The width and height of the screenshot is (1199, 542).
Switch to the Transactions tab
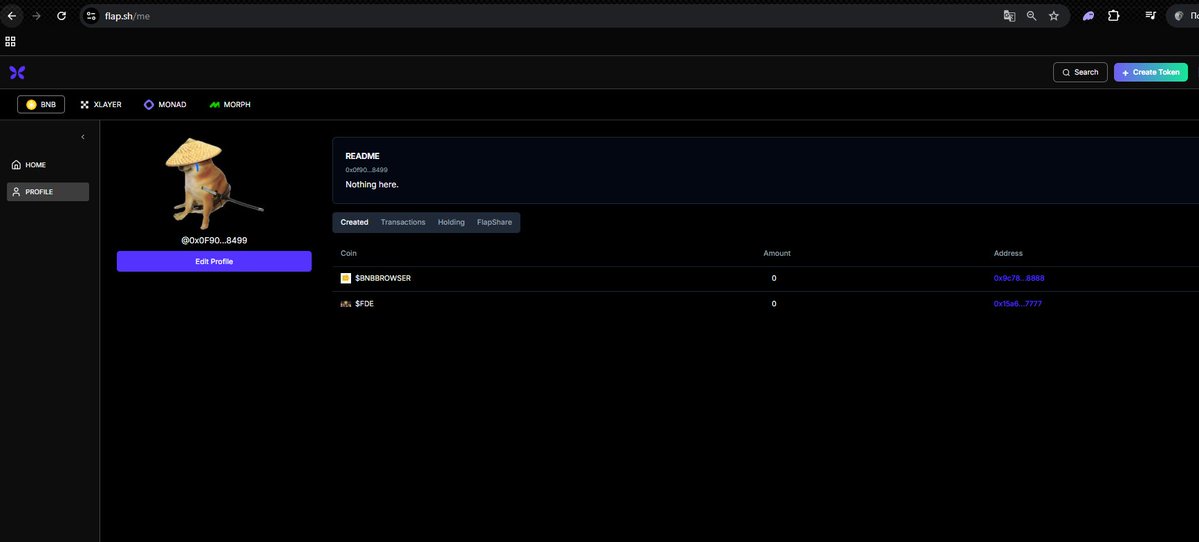[403, 222]
